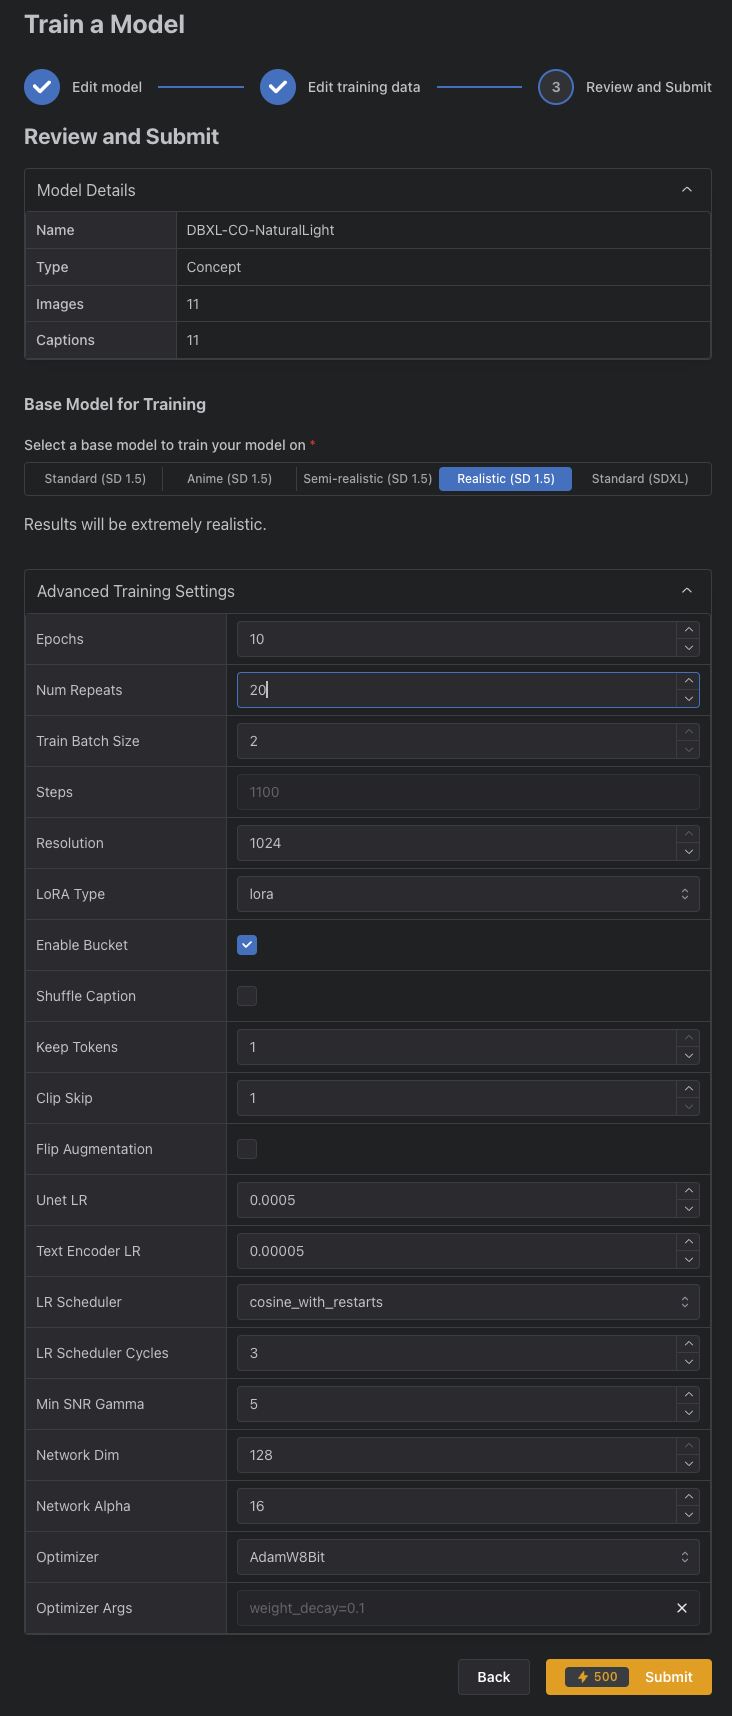732x1716 pixels.
Task: Open the LR Scheduler dropdown
Action: 467,1302
